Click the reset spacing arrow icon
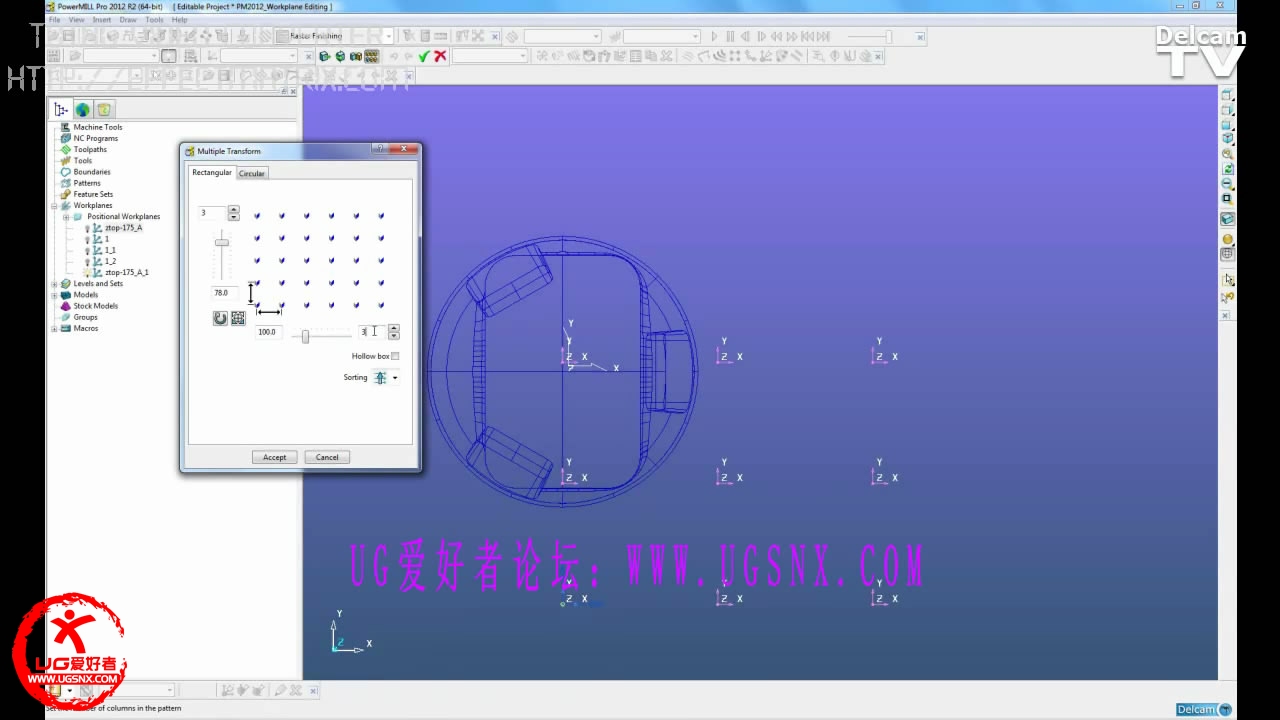The width and height of the screenshot is (1280, 720). pos(220,318)
